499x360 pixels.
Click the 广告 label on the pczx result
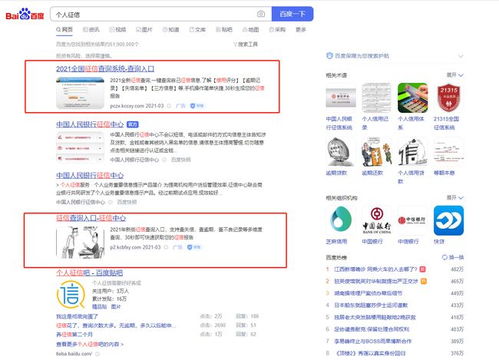click(180, 106)
